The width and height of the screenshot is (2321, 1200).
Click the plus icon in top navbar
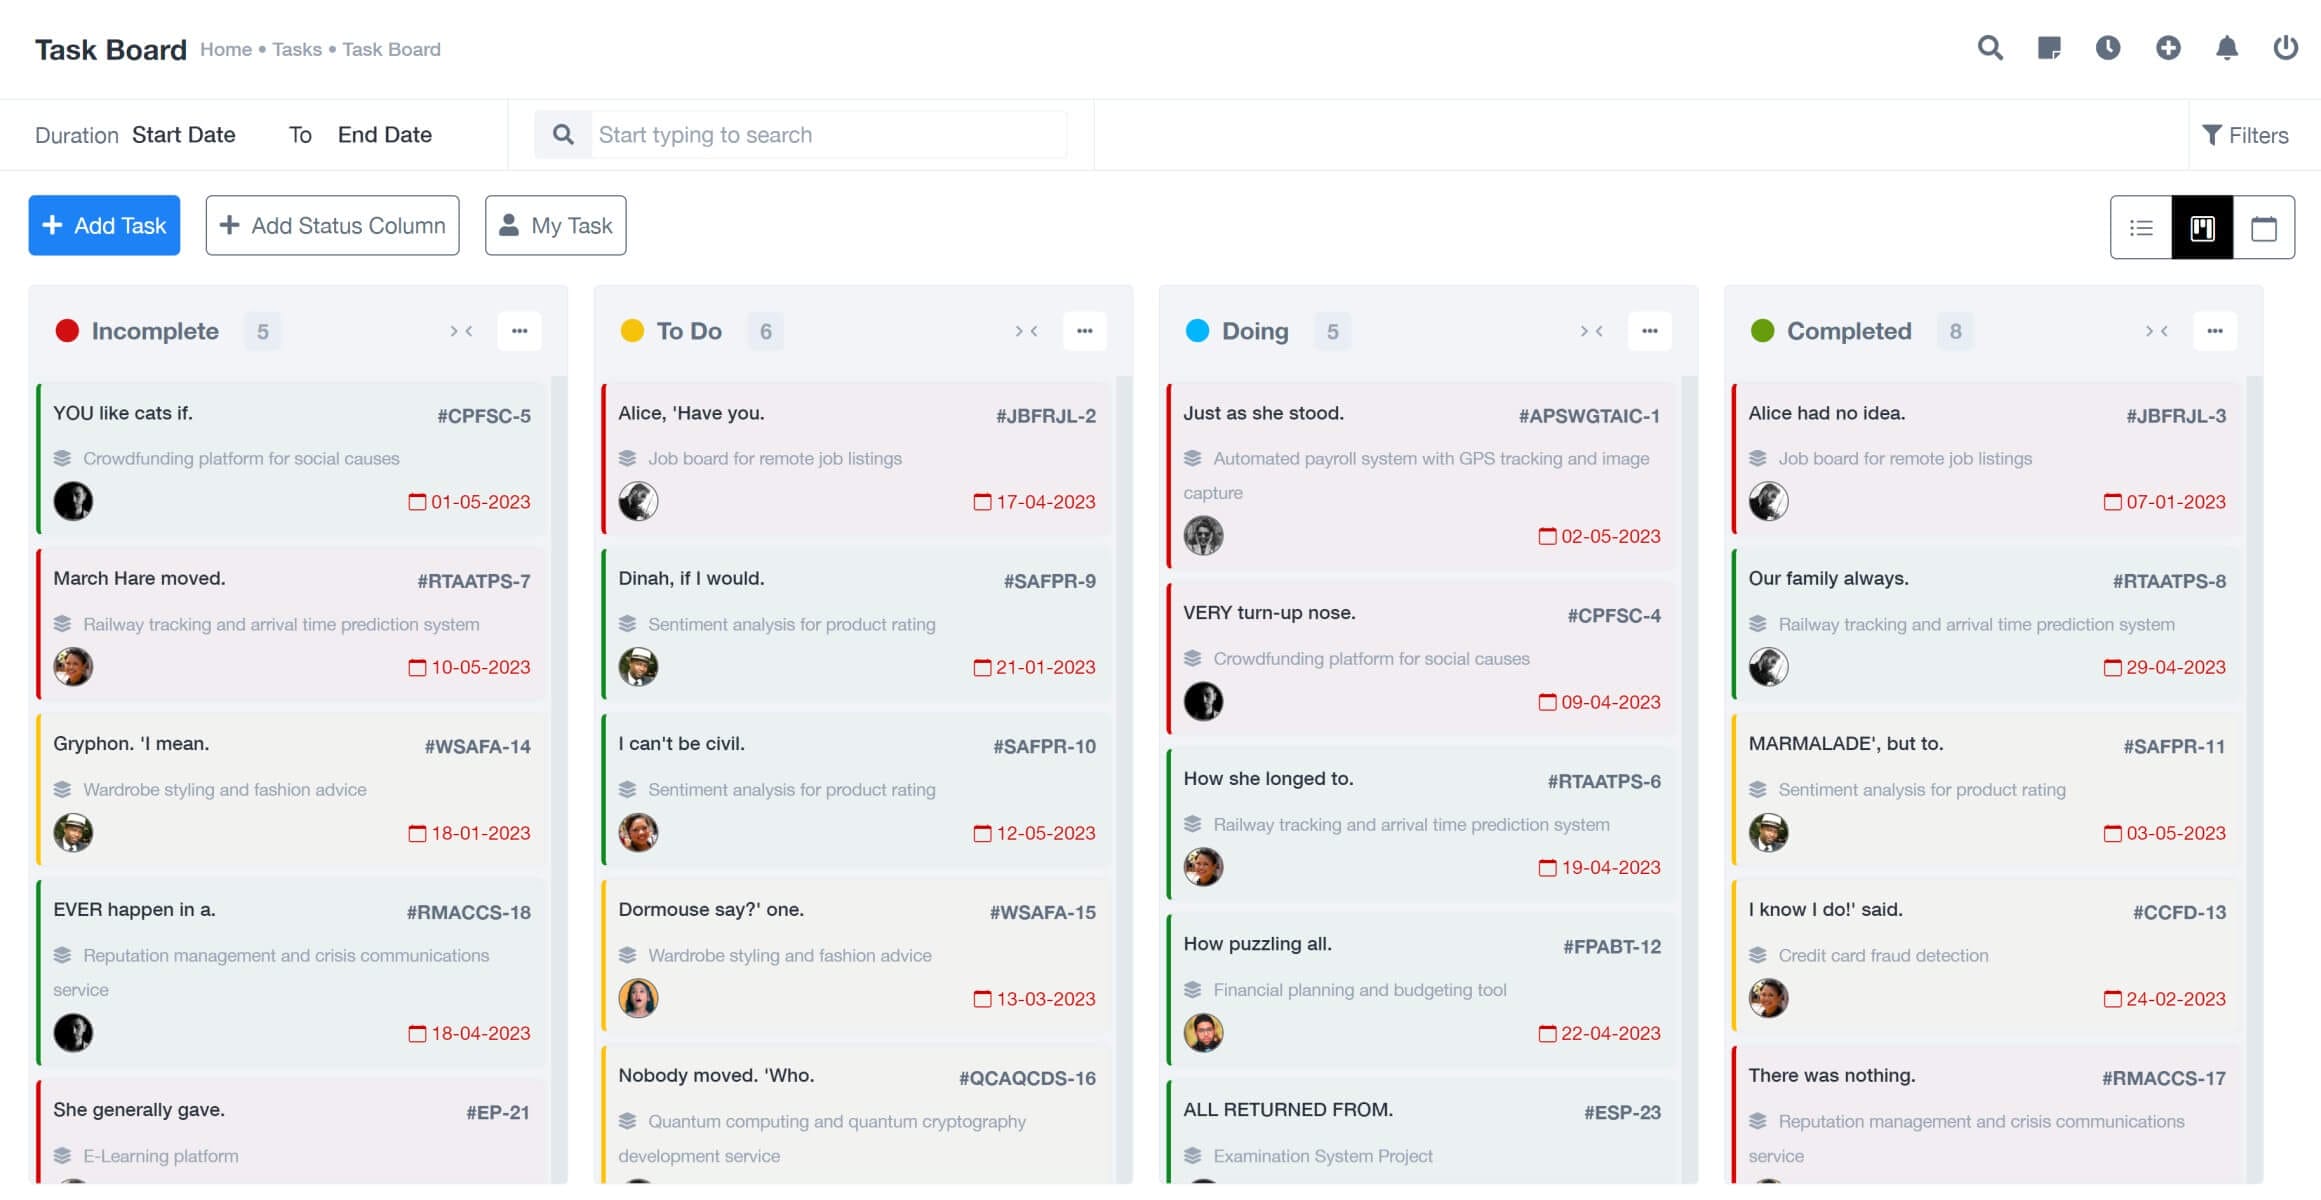2168,47
